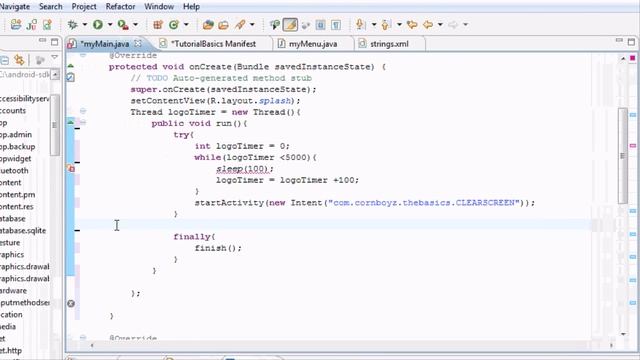
Task: Click error marker beside sleep(100) line
Action: coord(71,168)
